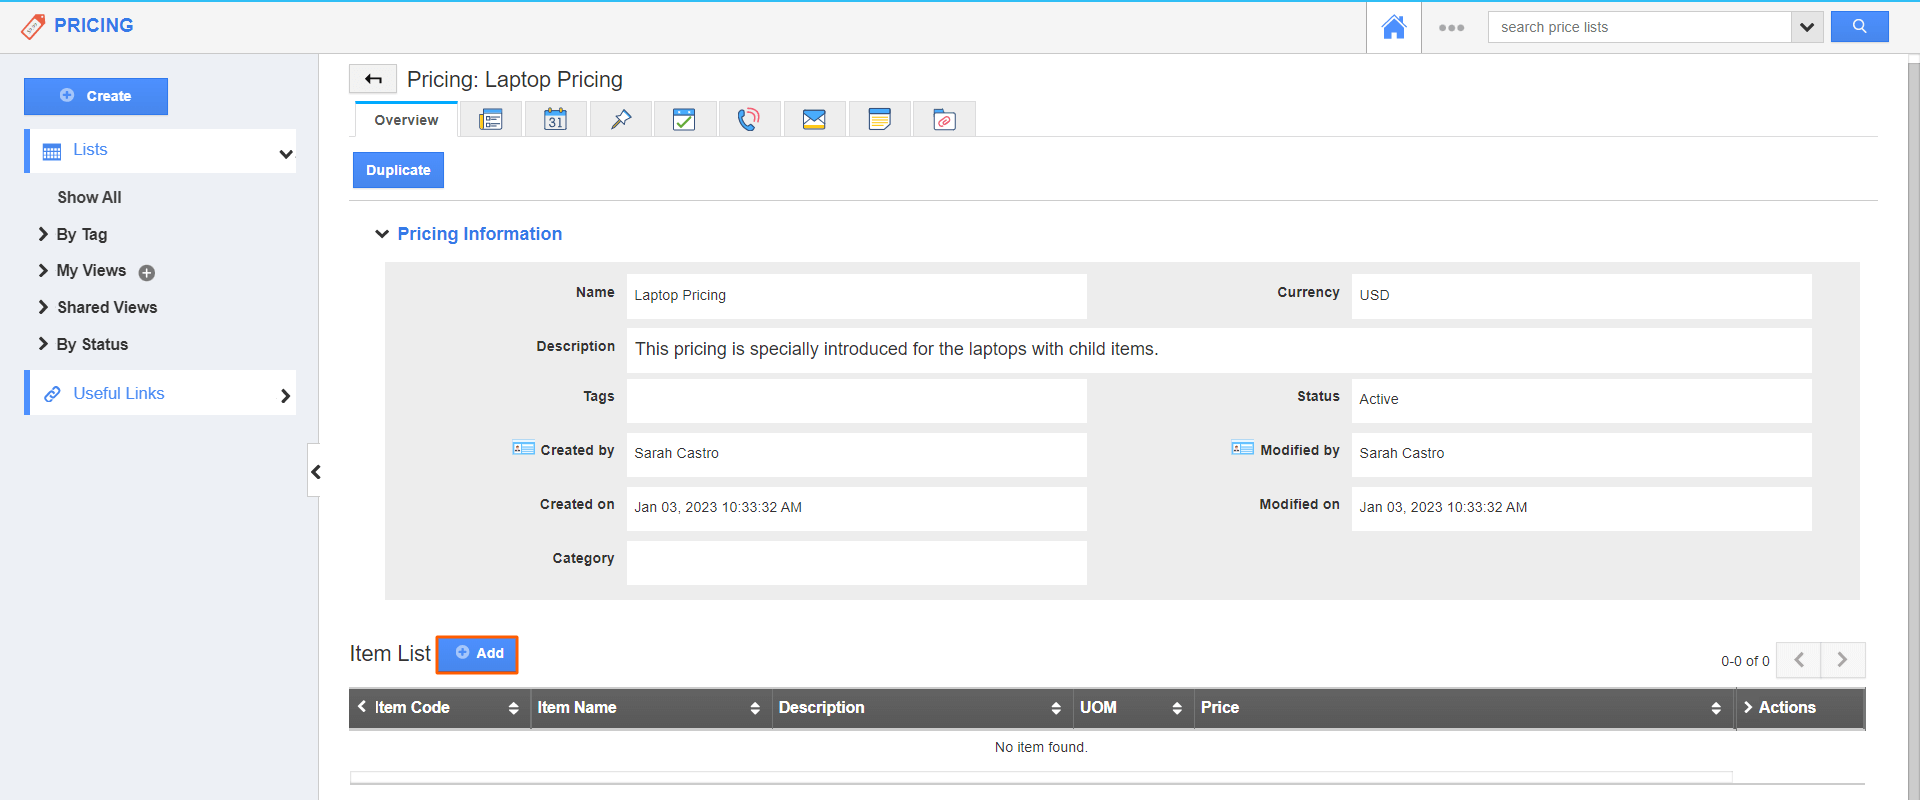
Task: Click the home icon in top bar
Action: coord(1393,27)
